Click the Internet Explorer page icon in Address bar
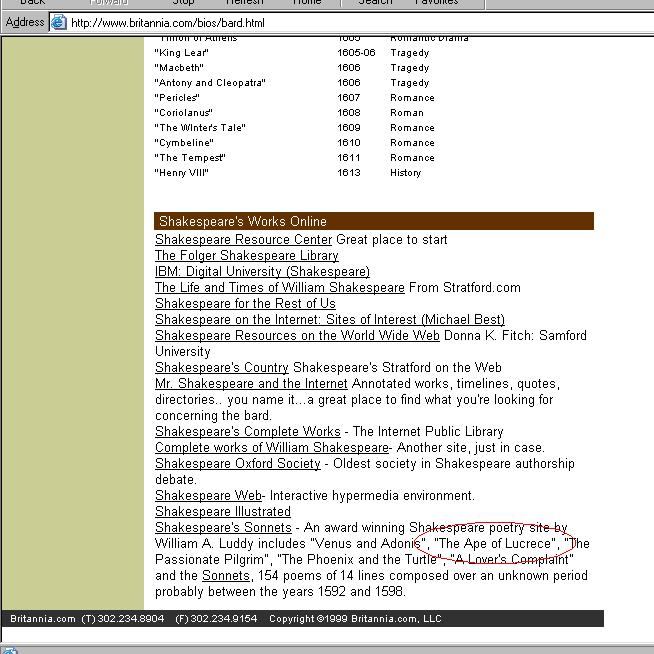654x654 pixels. pos(58,22)
